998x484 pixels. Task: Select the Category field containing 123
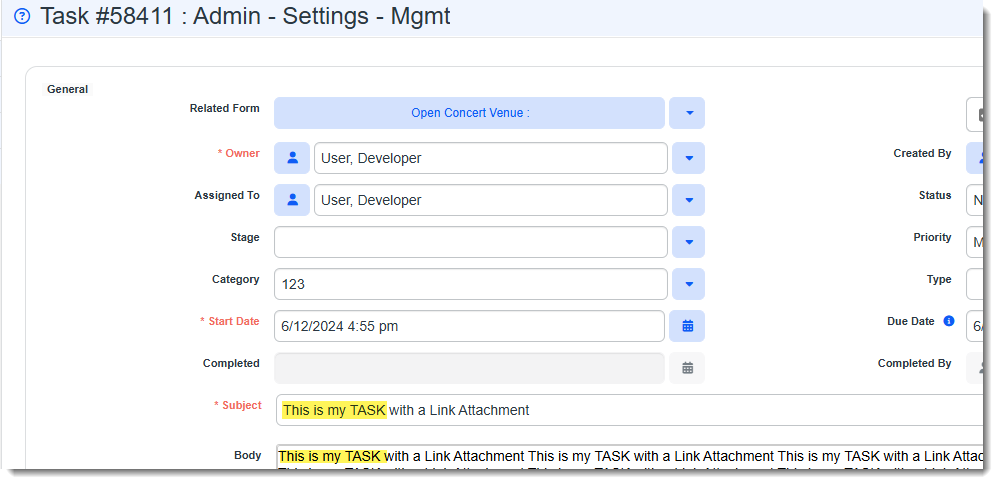pyautogui.click(x=470, y=284)
